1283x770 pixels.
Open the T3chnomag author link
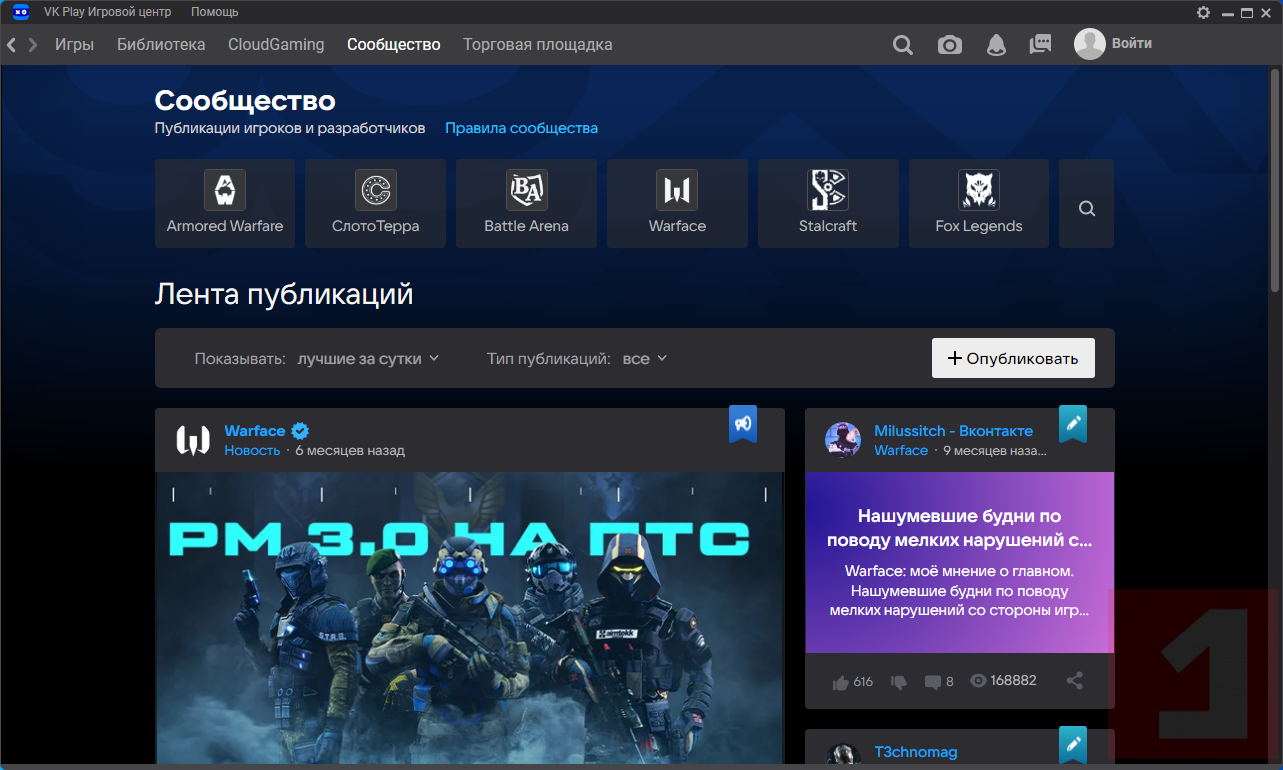coord(916,752)
